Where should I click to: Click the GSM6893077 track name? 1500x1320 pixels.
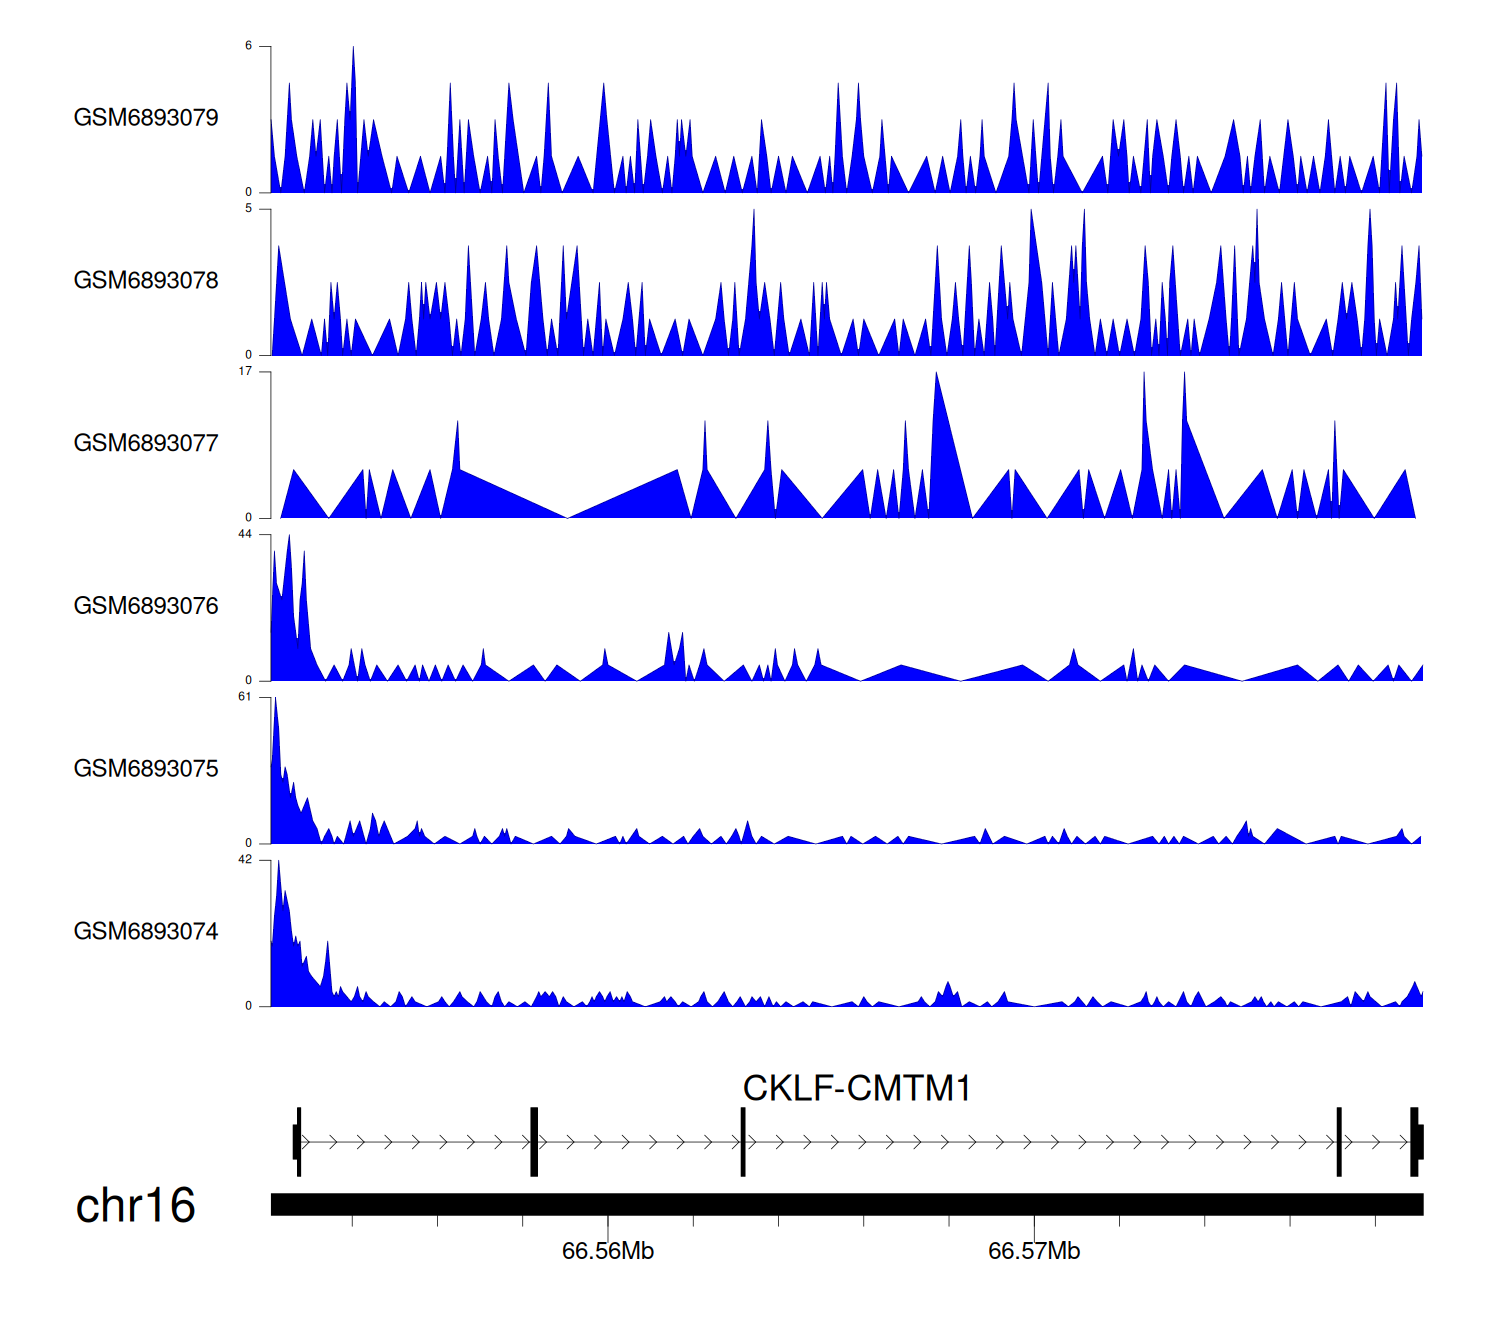click(x=146, y=443)
